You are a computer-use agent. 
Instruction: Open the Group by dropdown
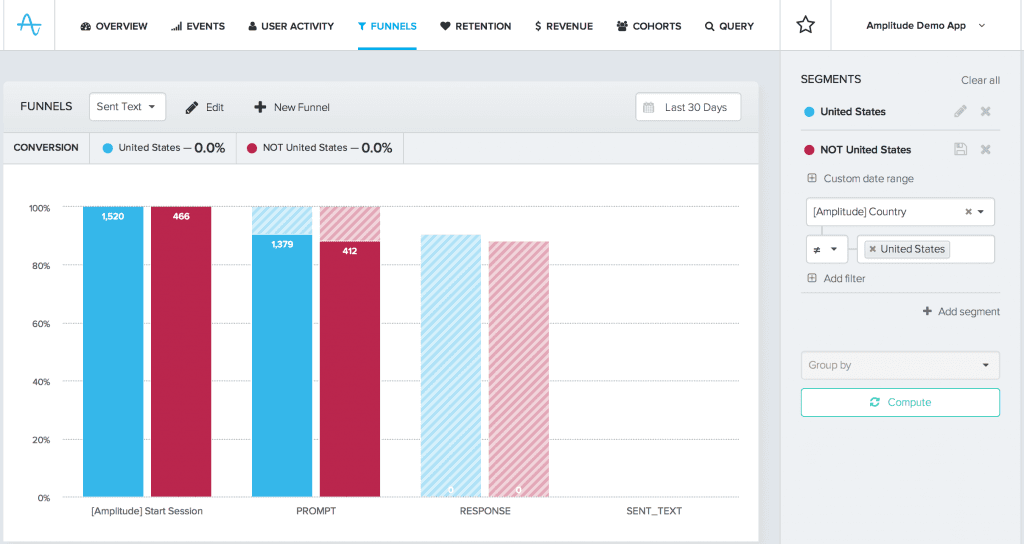point(900,365)
